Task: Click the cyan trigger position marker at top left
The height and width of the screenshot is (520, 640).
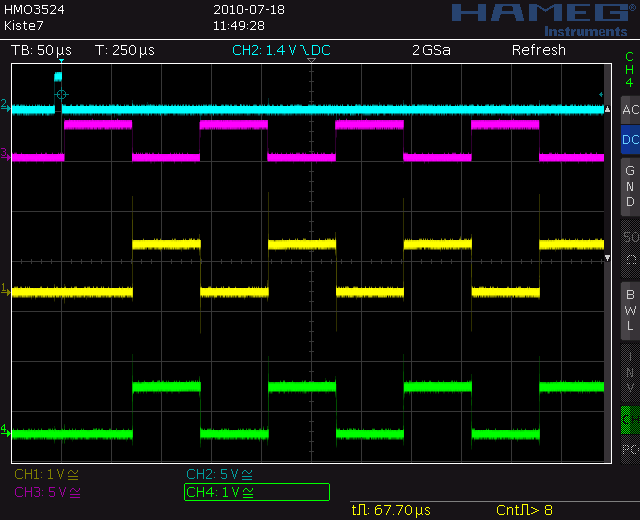Action: 61,60
